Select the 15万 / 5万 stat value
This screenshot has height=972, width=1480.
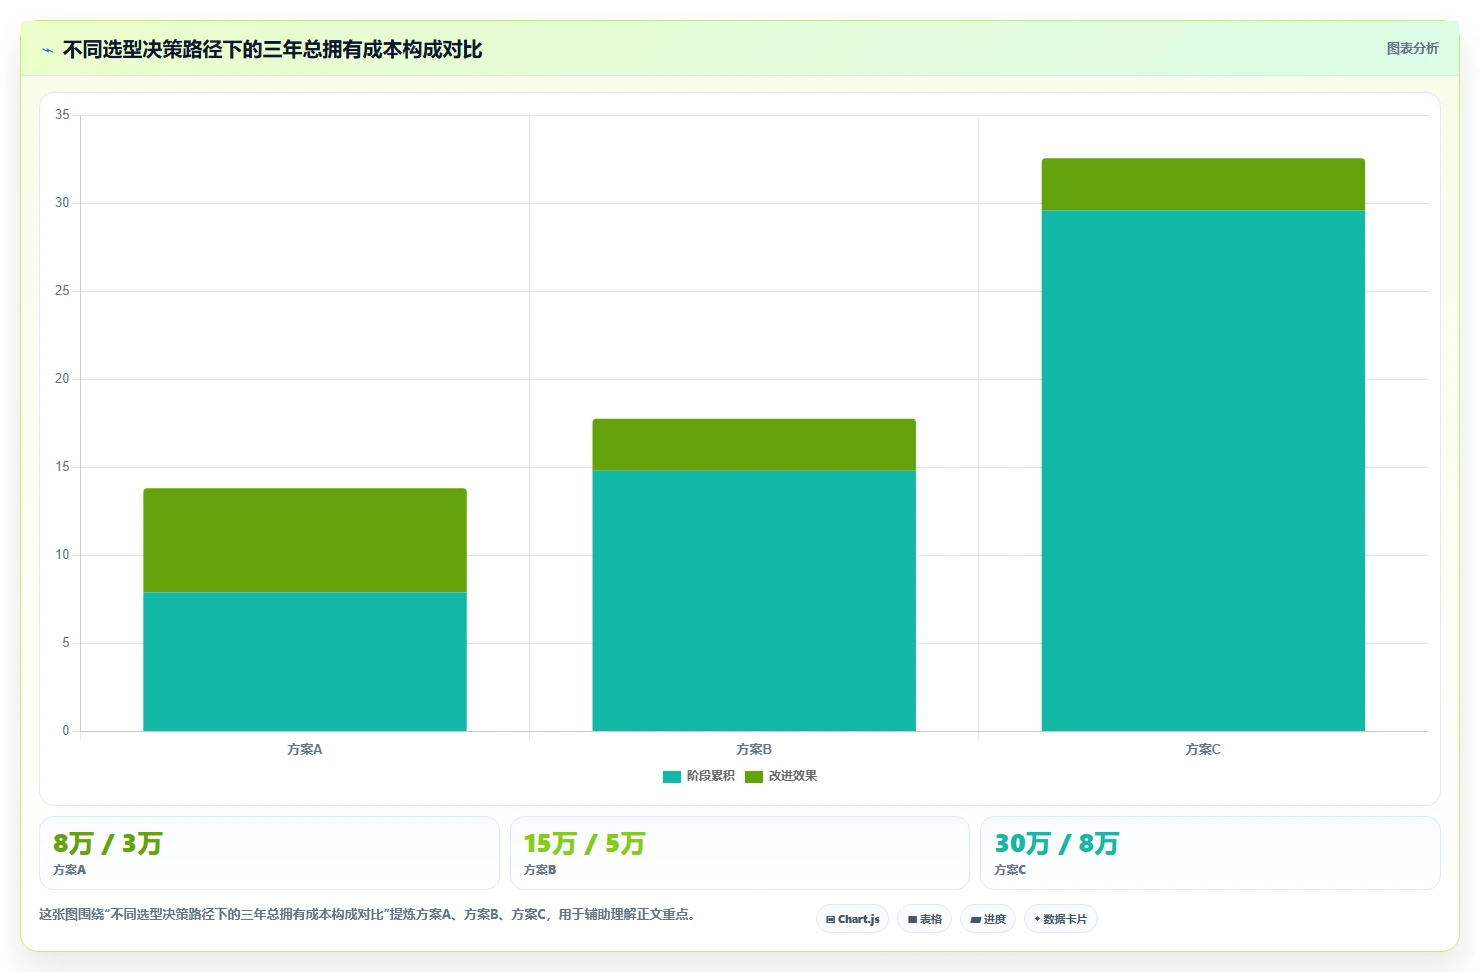[584, 844]
